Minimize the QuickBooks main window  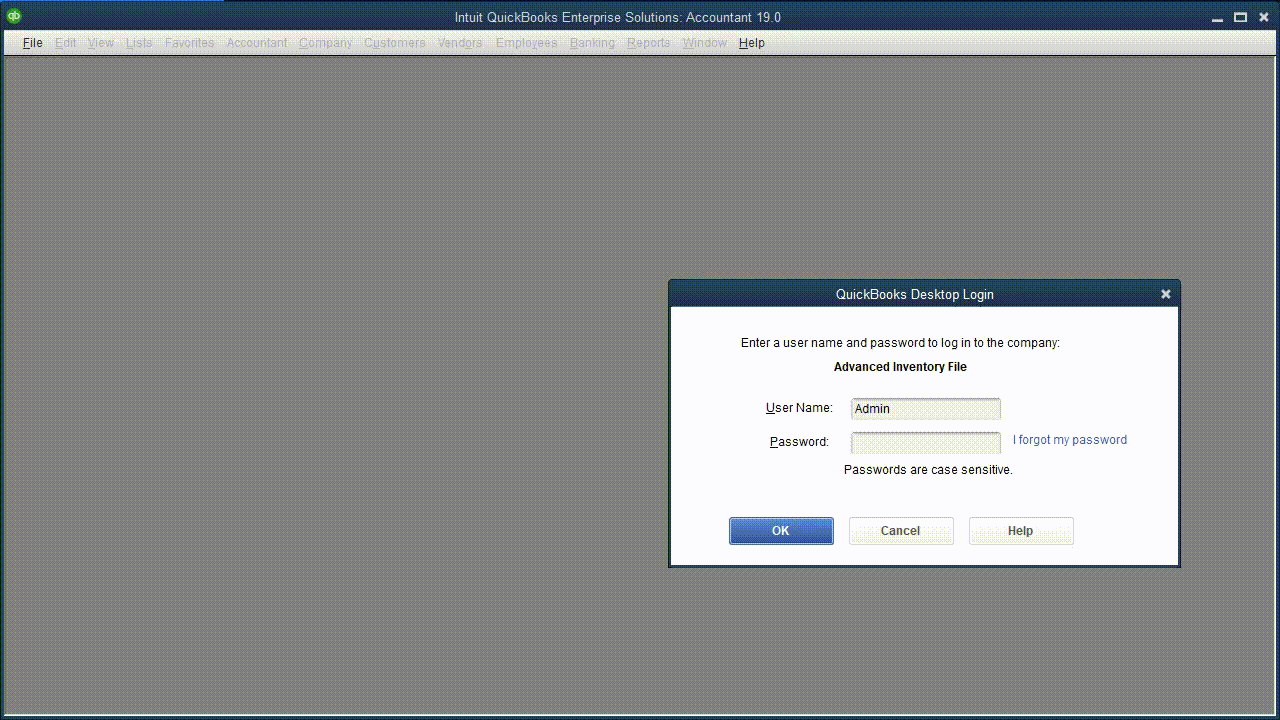[1217, 18]
